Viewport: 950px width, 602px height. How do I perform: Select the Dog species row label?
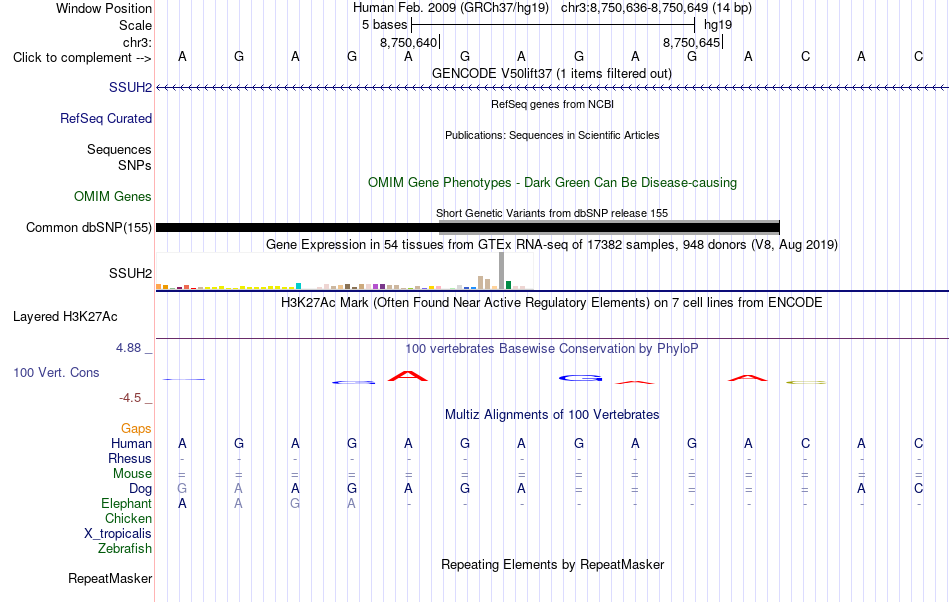click(x=140, y=488)
